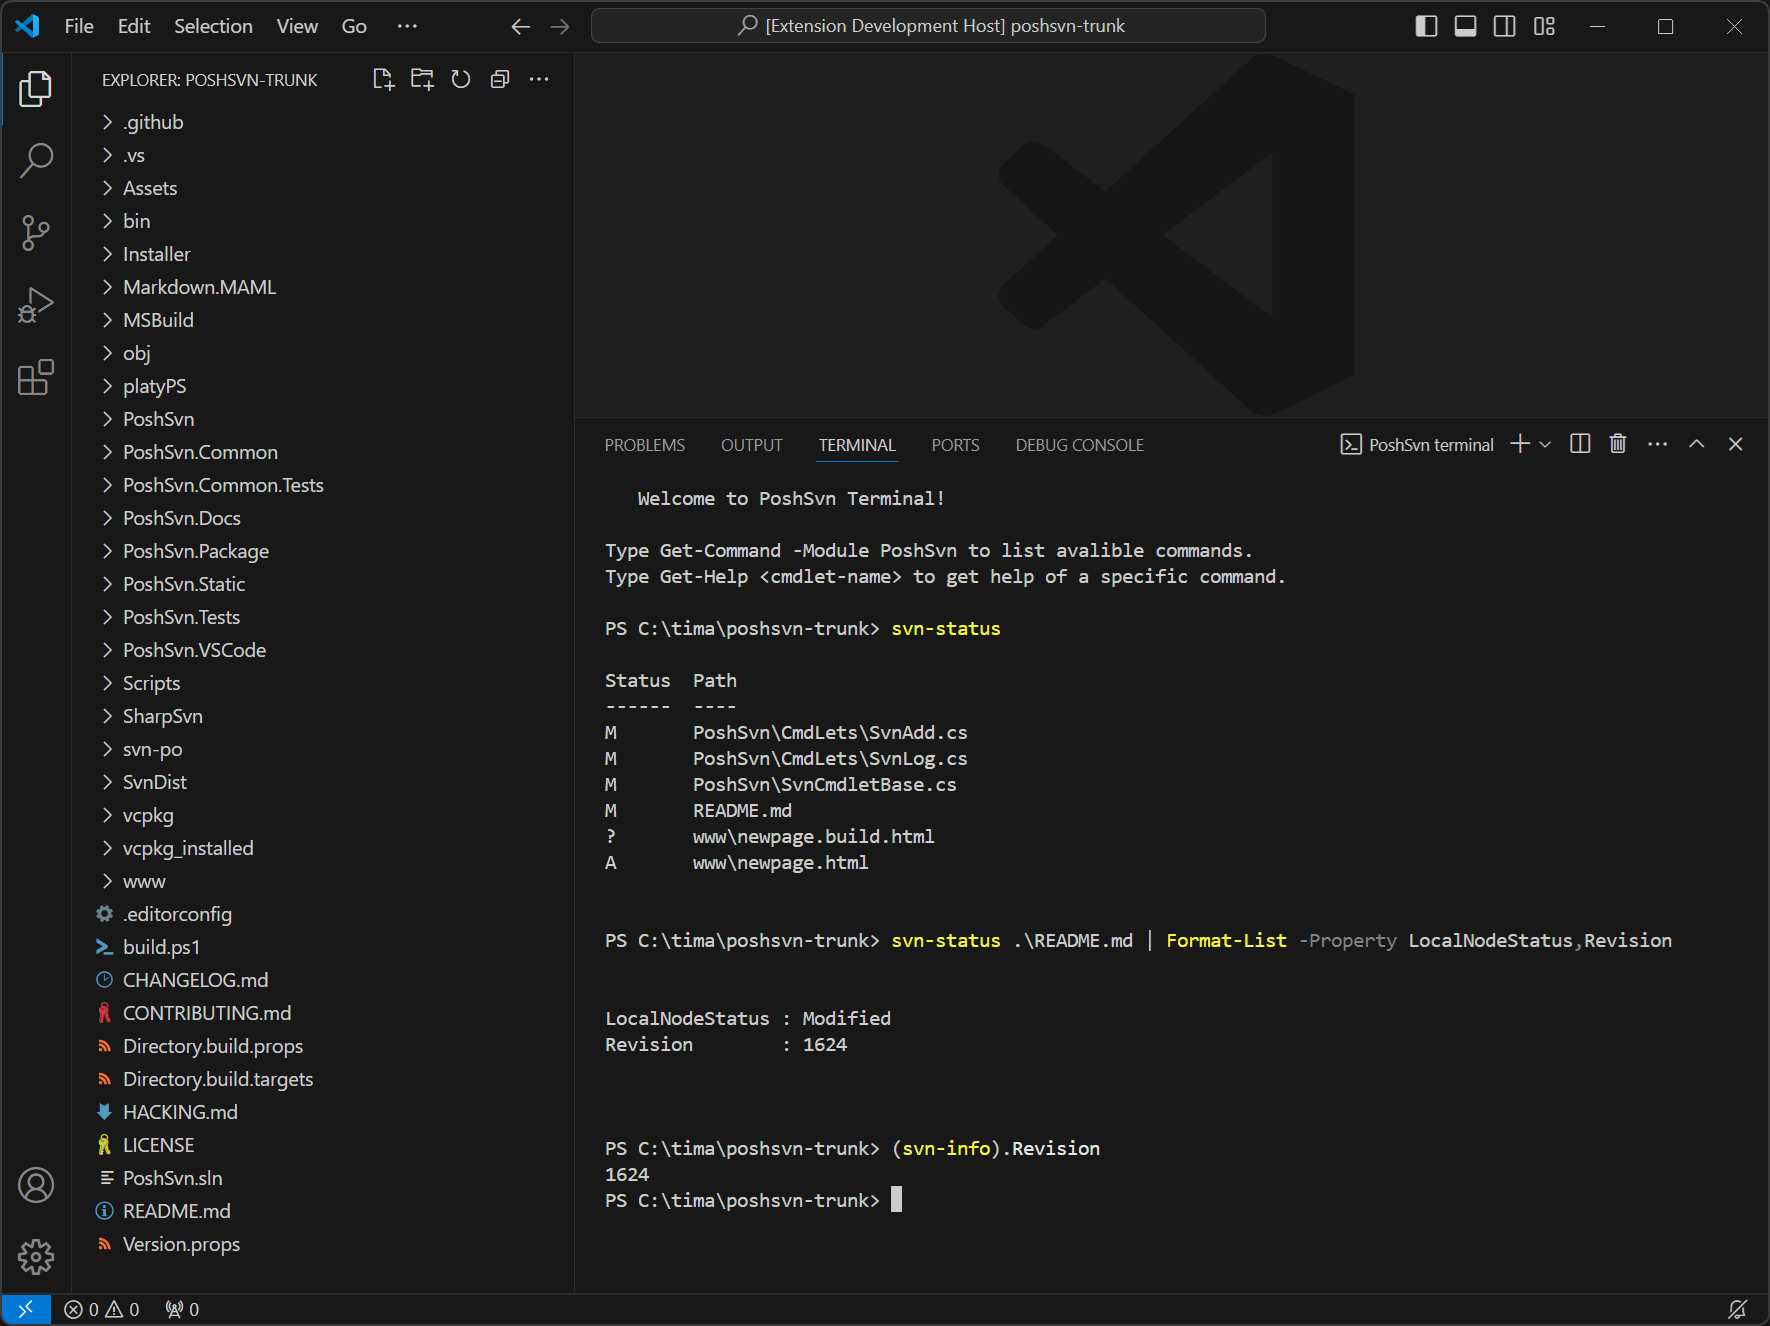Kill terminal with trash icon
The height and width of the screenshot is (1326, 1770).
(1618, 444)
